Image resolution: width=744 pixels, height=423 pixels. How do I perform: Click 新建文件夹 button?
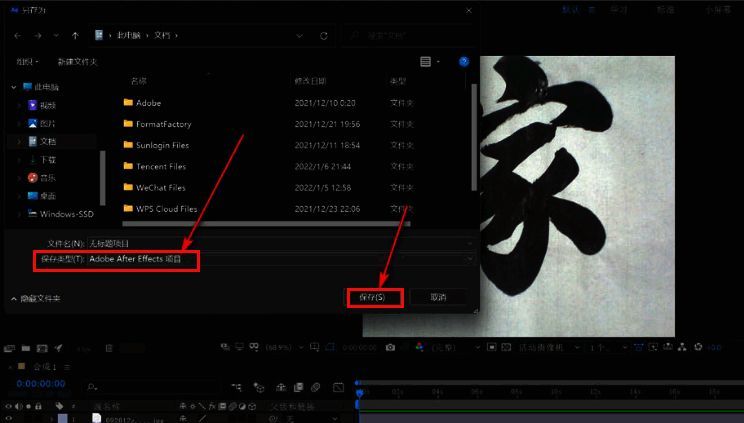pos(77,62)
